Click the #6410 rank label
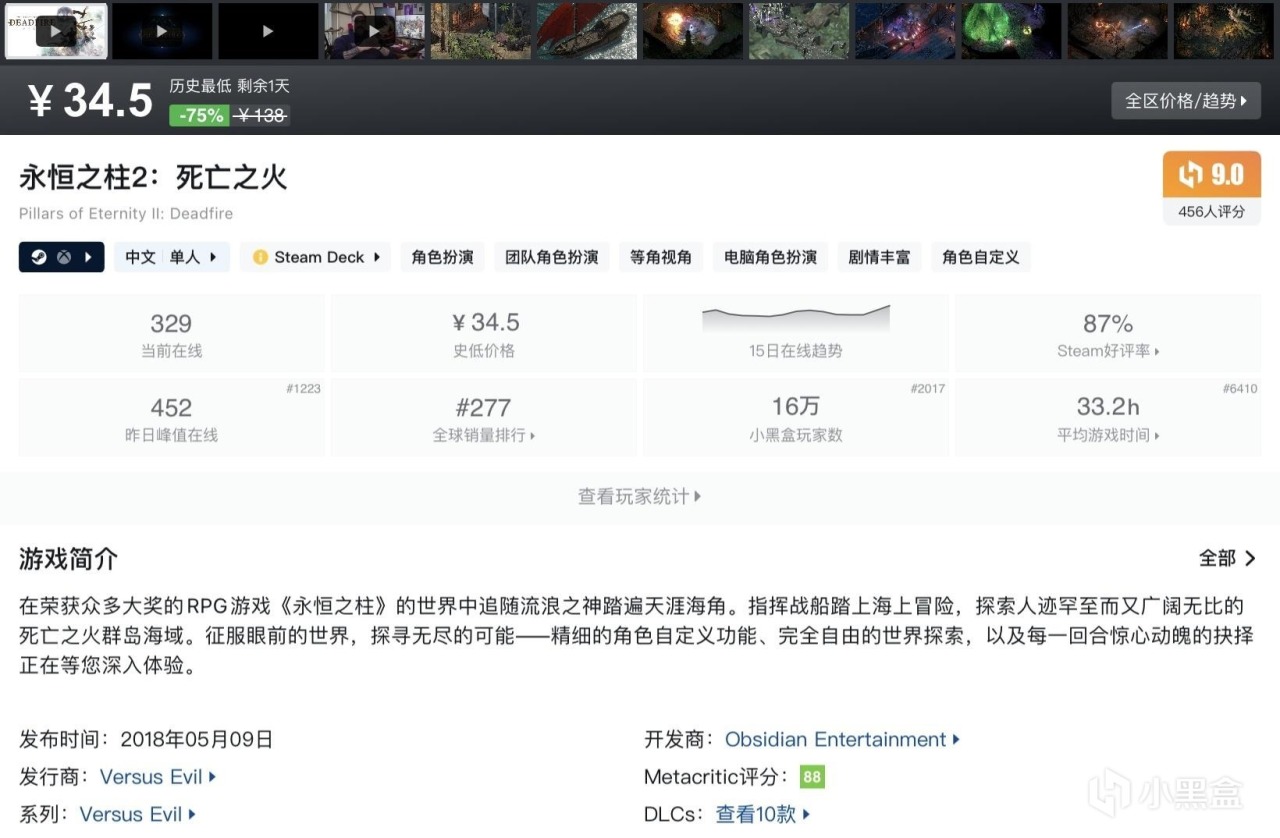Viewport: 1280px width, 838px height. coord(1240,389)
